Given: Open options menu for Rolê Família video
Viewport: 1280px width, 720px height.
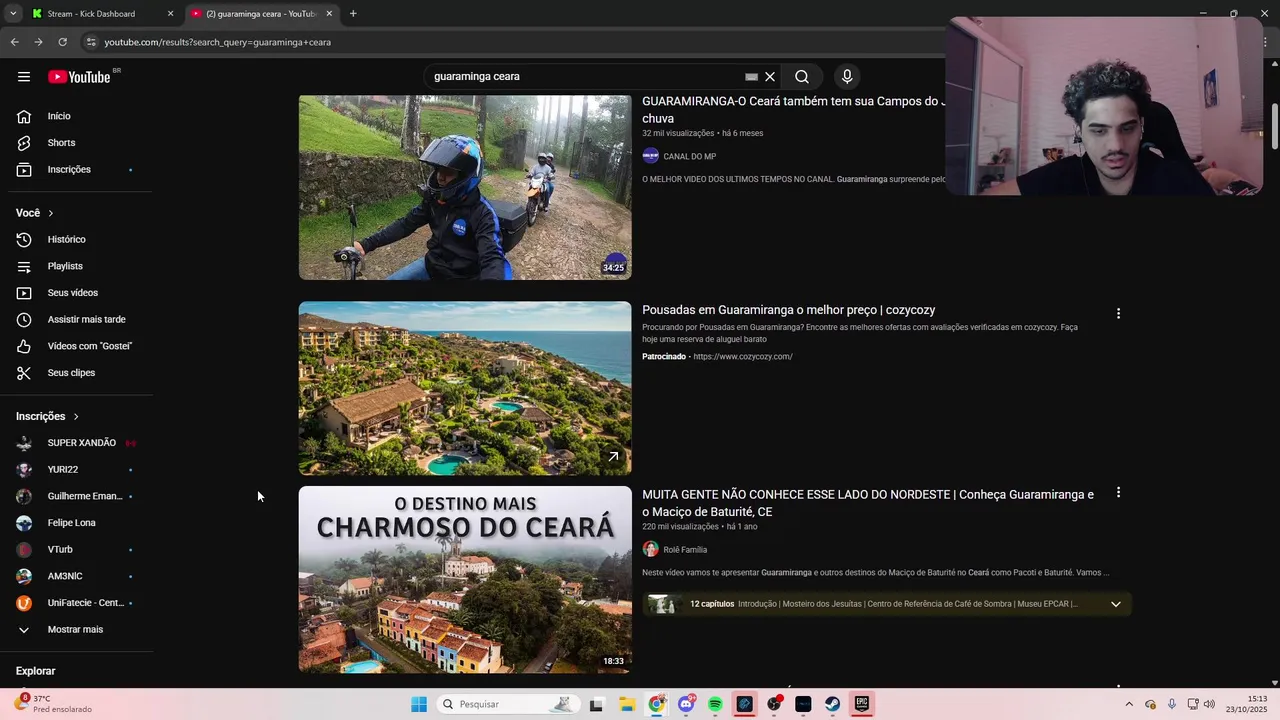Looking at the screenshot, I should 1118,492.
